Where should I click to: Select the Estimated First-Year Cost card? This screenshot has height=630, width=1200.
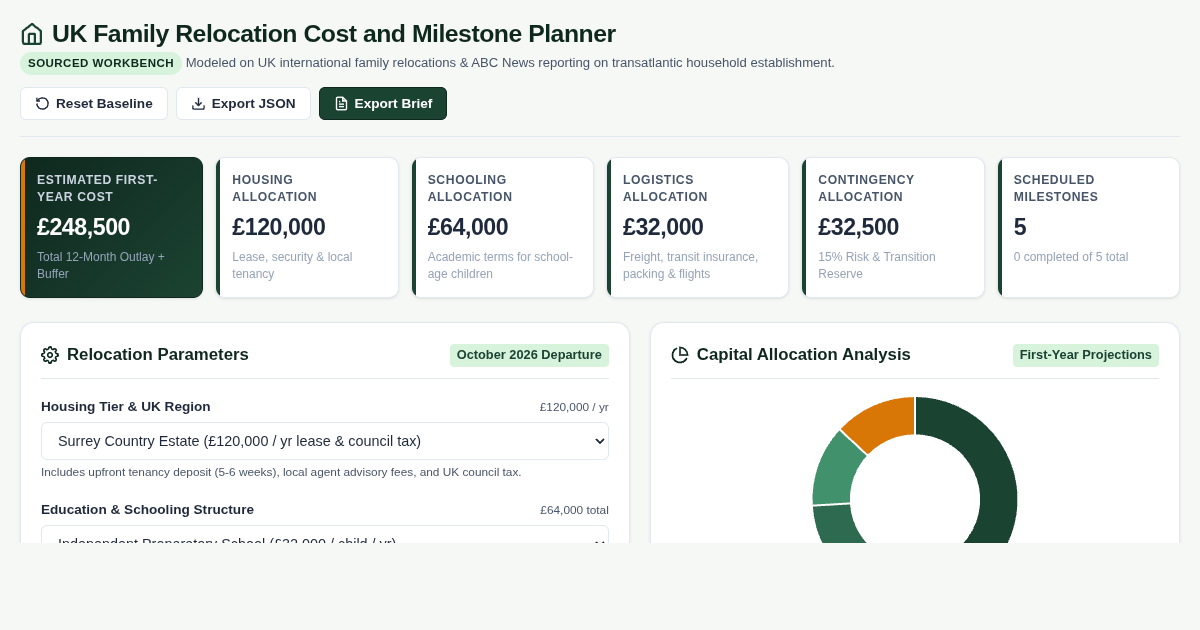click(111, 227)
